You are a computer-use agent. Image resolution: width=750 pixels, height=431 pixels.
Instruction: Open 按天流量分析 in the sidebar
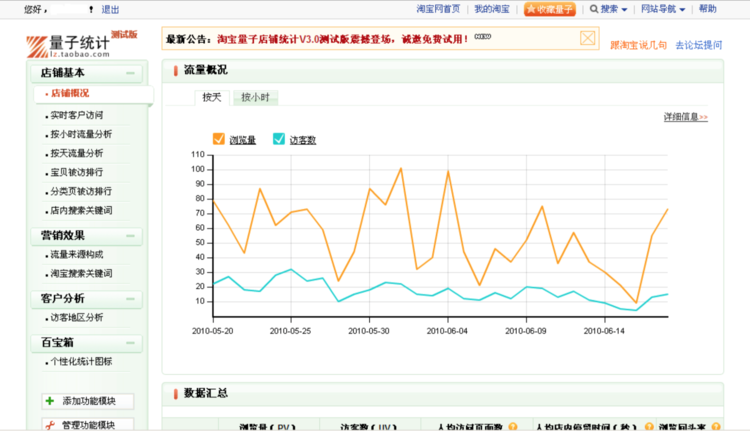77,154
